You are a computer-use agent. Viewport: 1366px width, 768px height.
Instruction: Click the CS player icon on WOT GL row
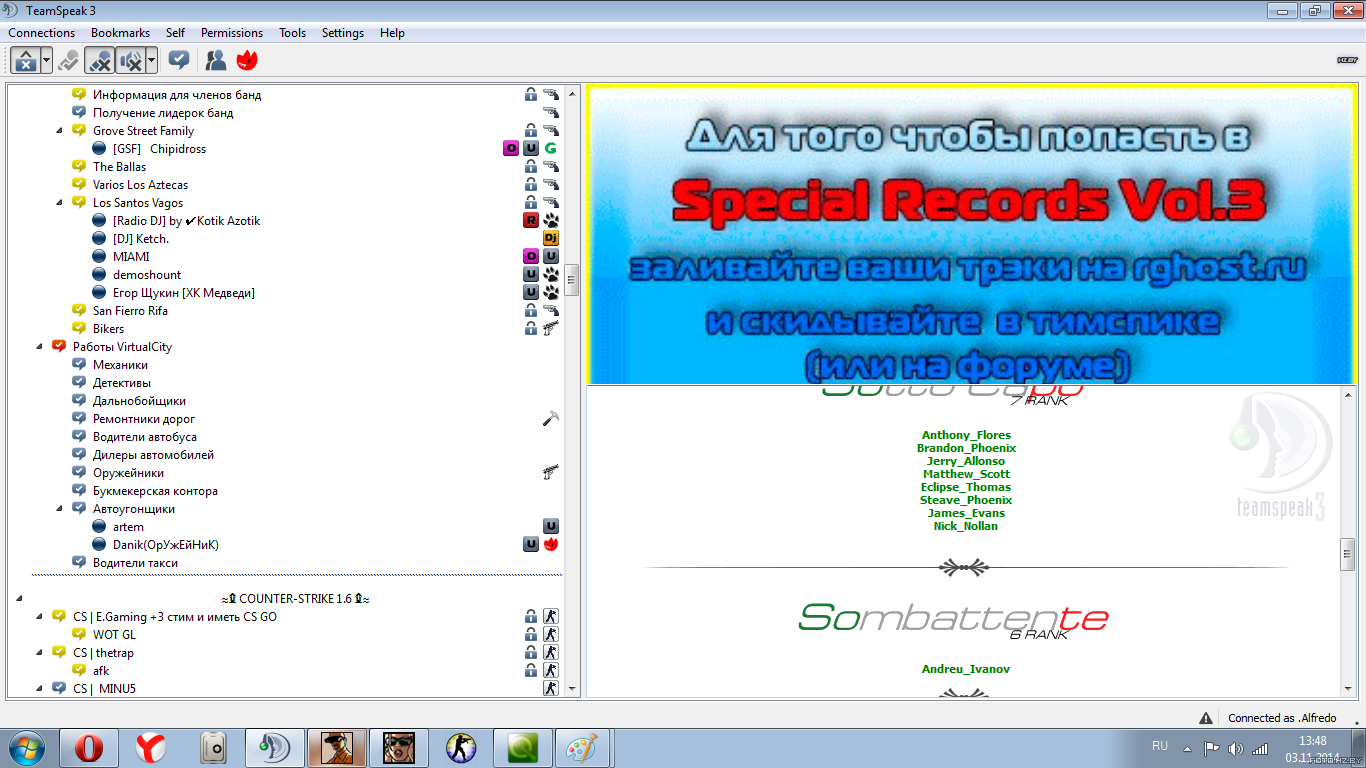coord(551,635)
